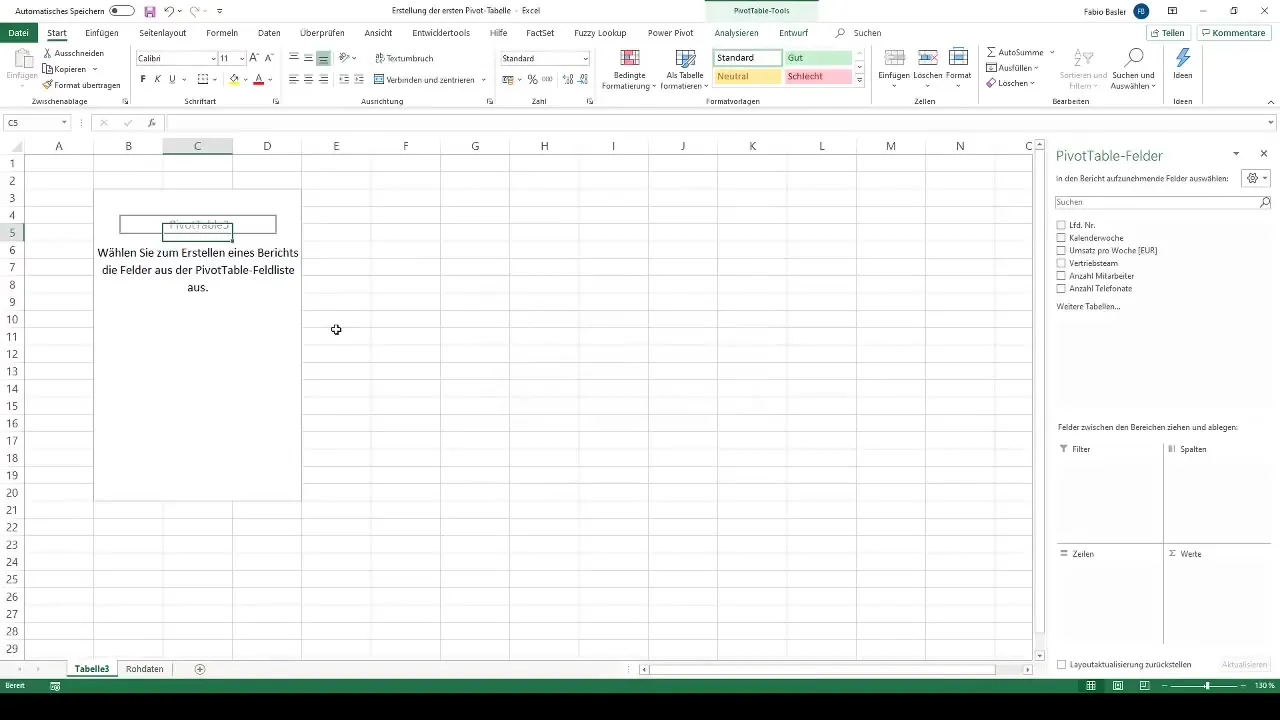Click Verbinden und zentrieren
The height and width of the screenshot is (720, 1280).
pyautogui.click(x=425, y=79)
